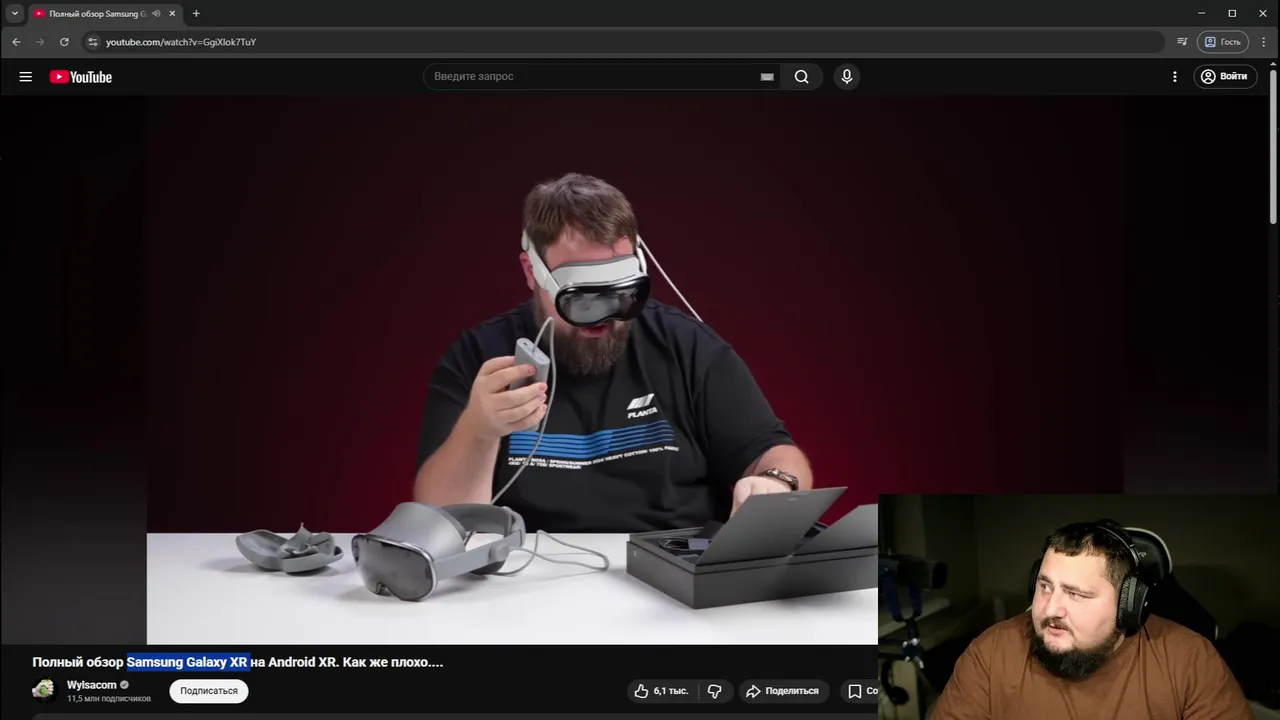This screenshot has width=1280, height=720.
Task: Click the youtube.com address bar URL
Action: click(181, 42)
